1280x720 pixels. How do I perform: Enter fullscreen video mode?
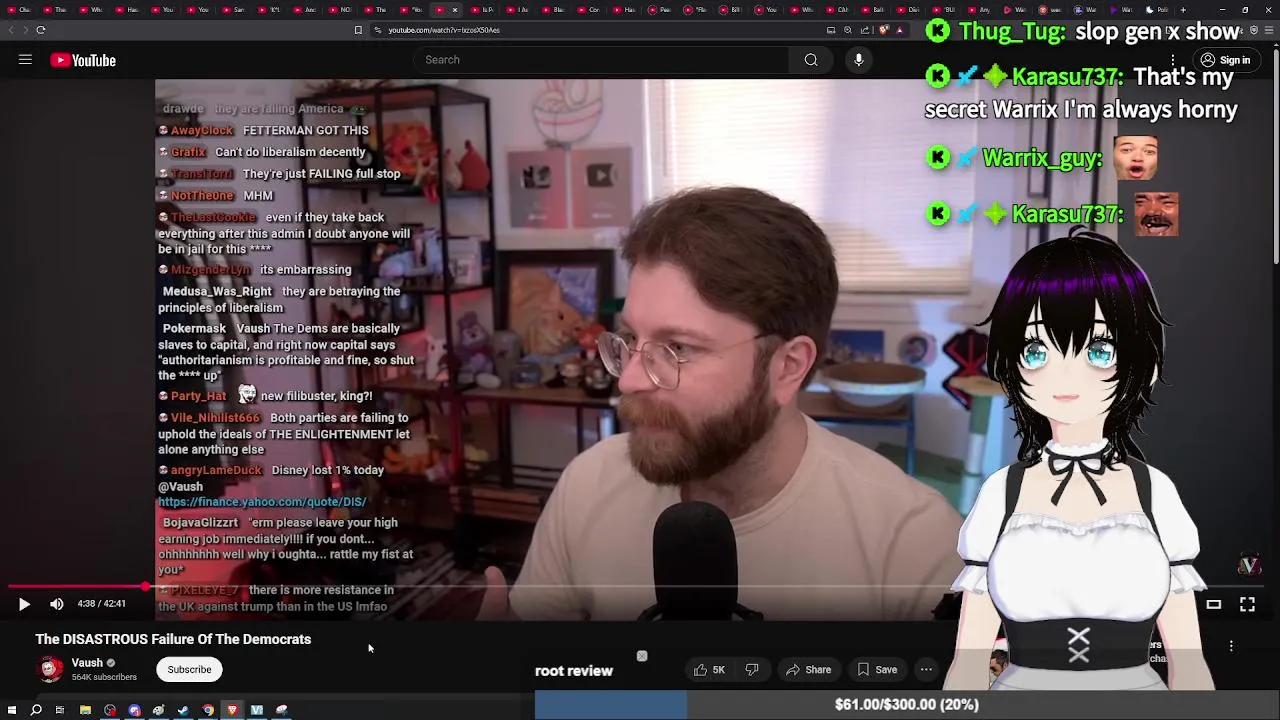tap(1247, 604)
